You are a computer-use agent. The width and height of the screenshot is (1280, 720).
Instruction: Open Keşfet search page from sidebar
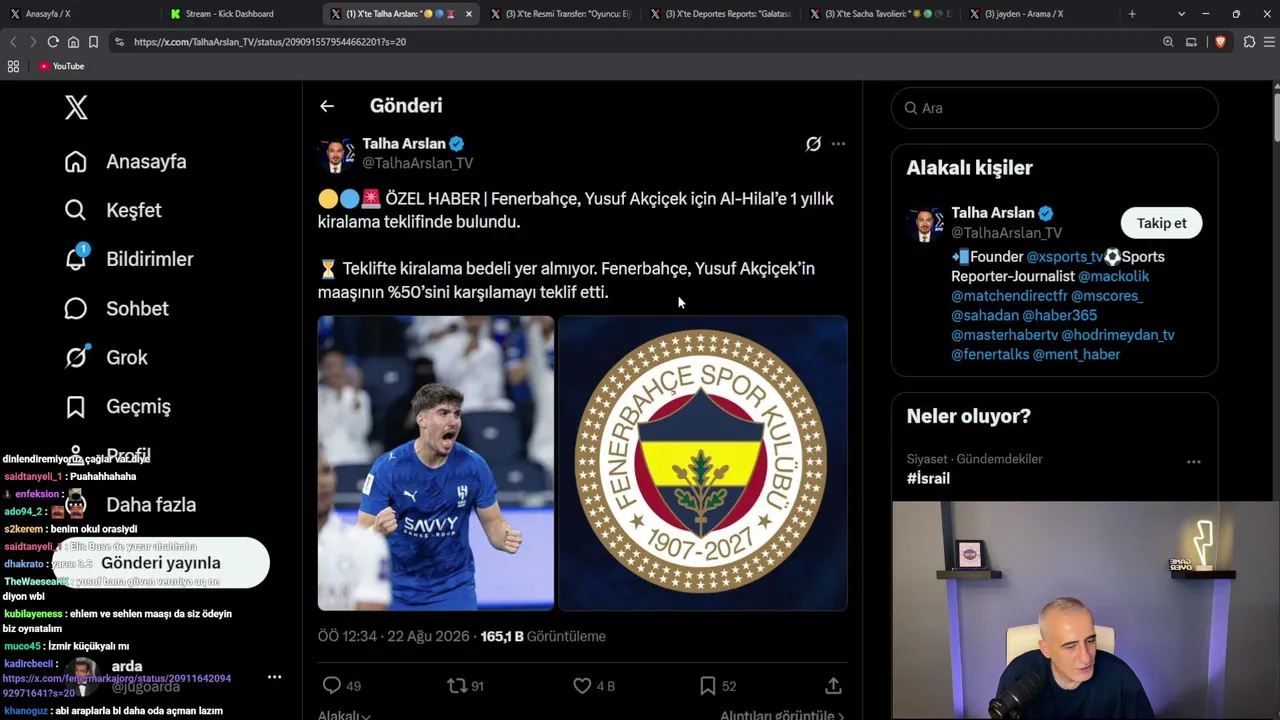pos(113,210)
